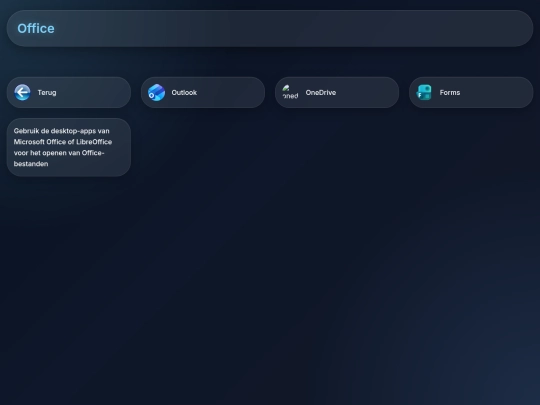This screenshot has width=540, height=405.
Task: Open the teal Forms icon
Action: click(424, 92)
